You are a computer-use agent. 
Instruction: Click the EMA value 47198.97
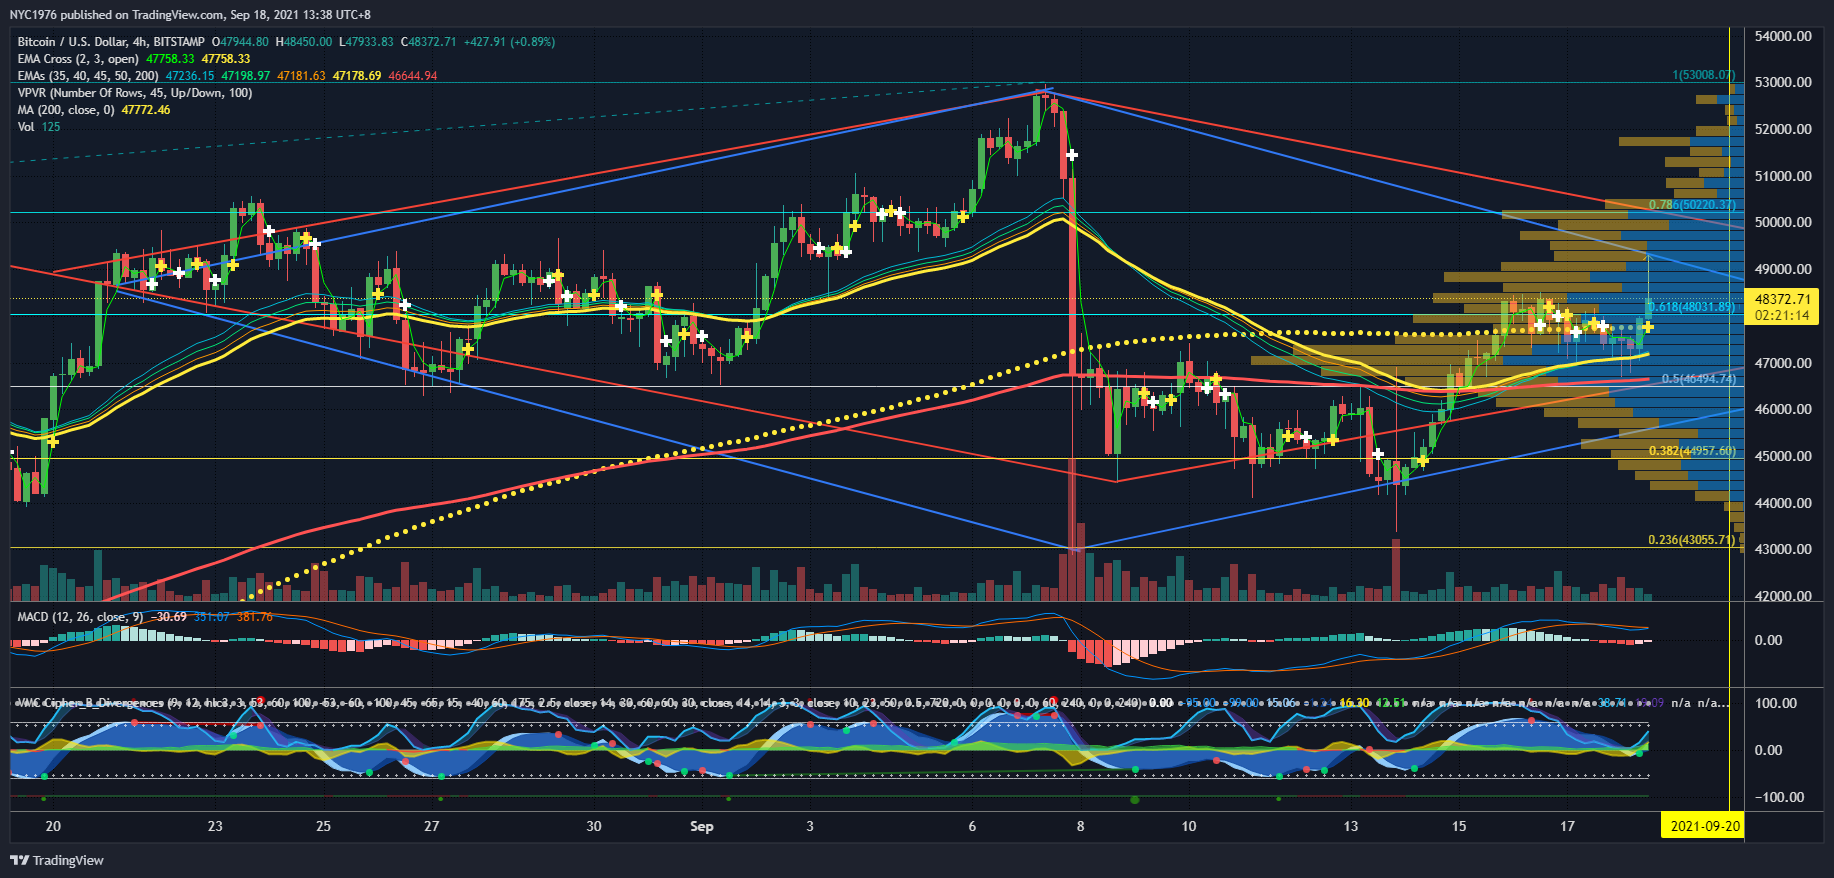(x=246, y=76)
